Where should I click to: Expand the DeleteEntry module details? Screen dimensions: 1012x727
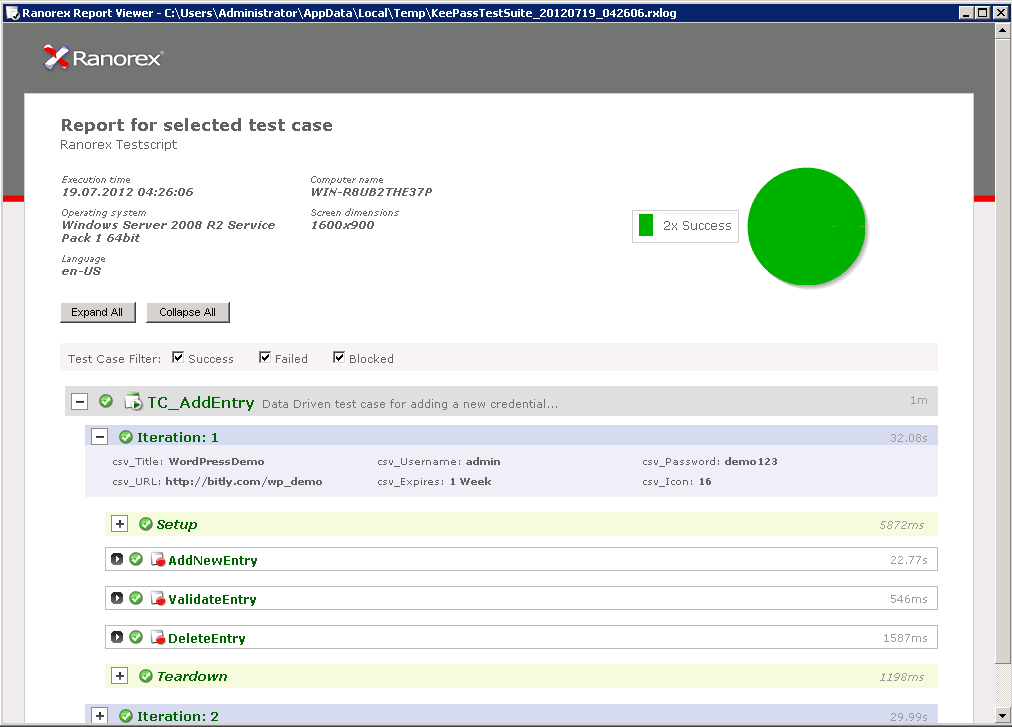click(117, 637)
